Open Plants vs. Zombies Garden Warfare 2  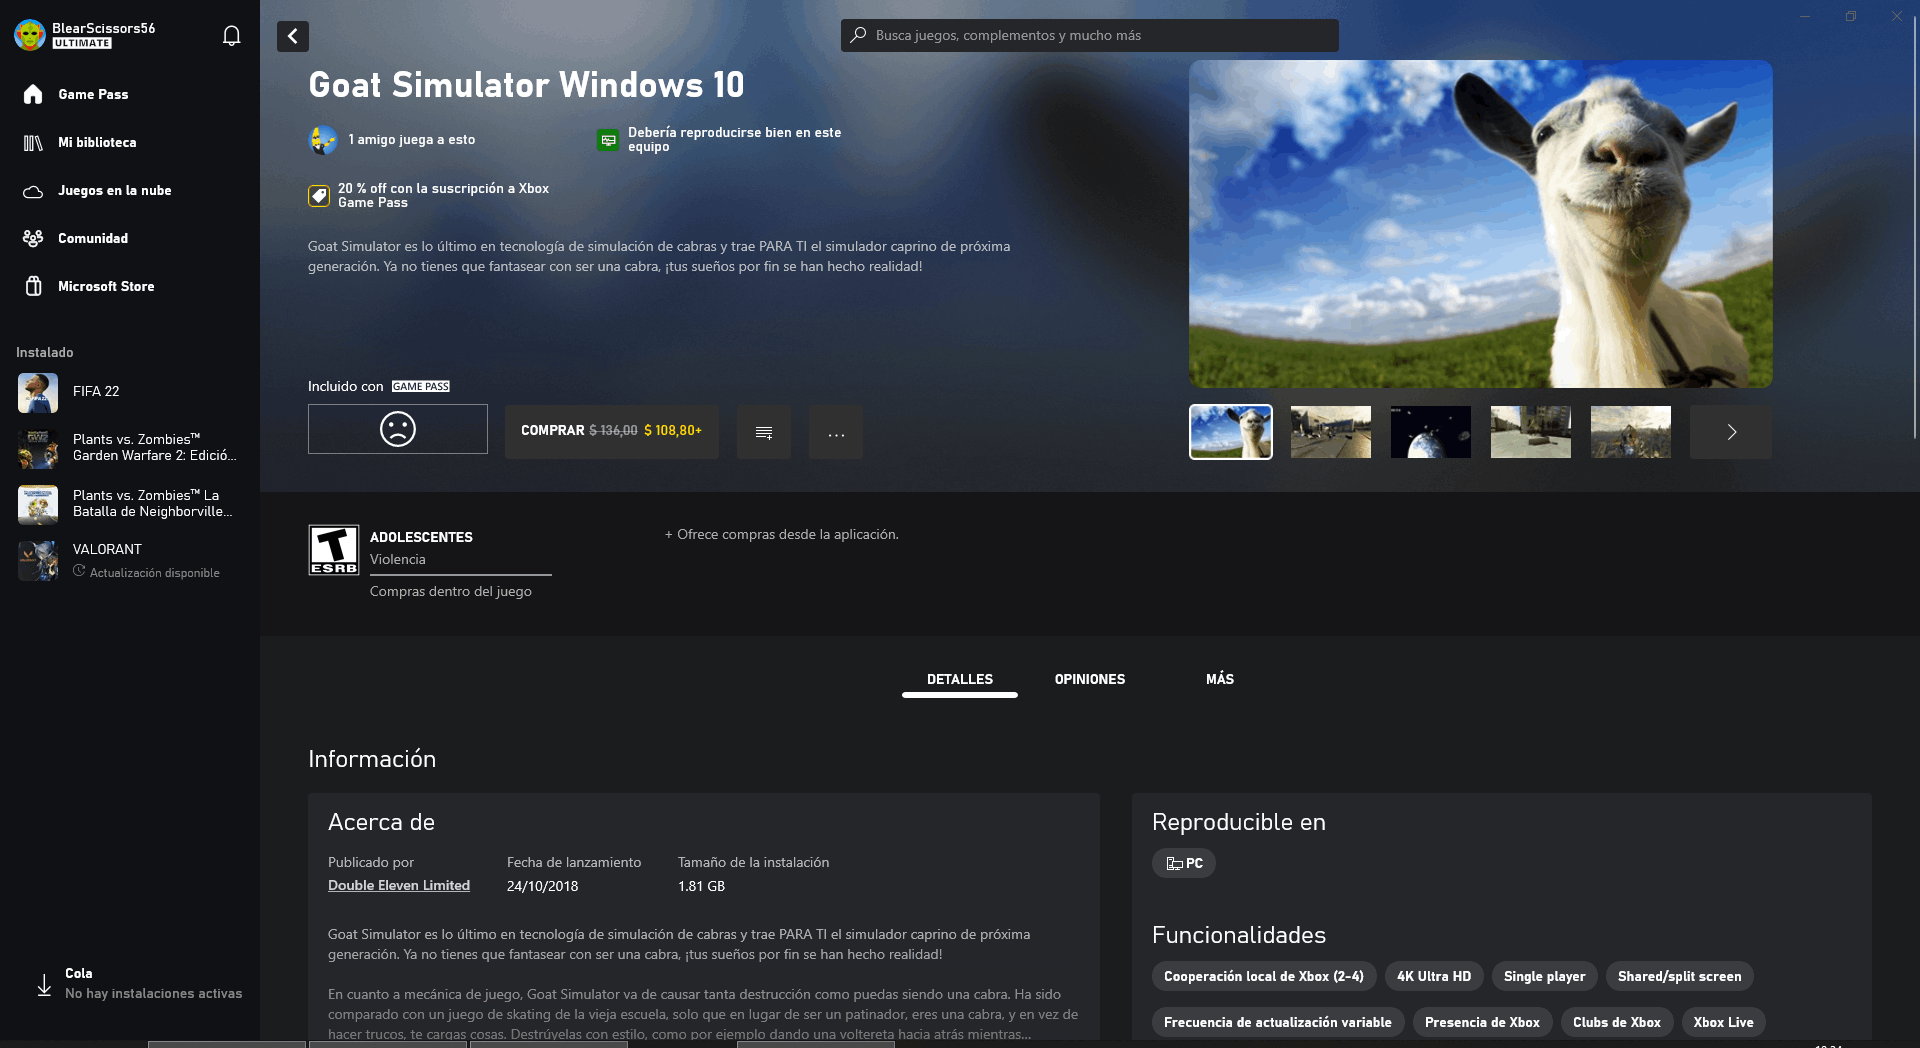click(x=130, y=448)
